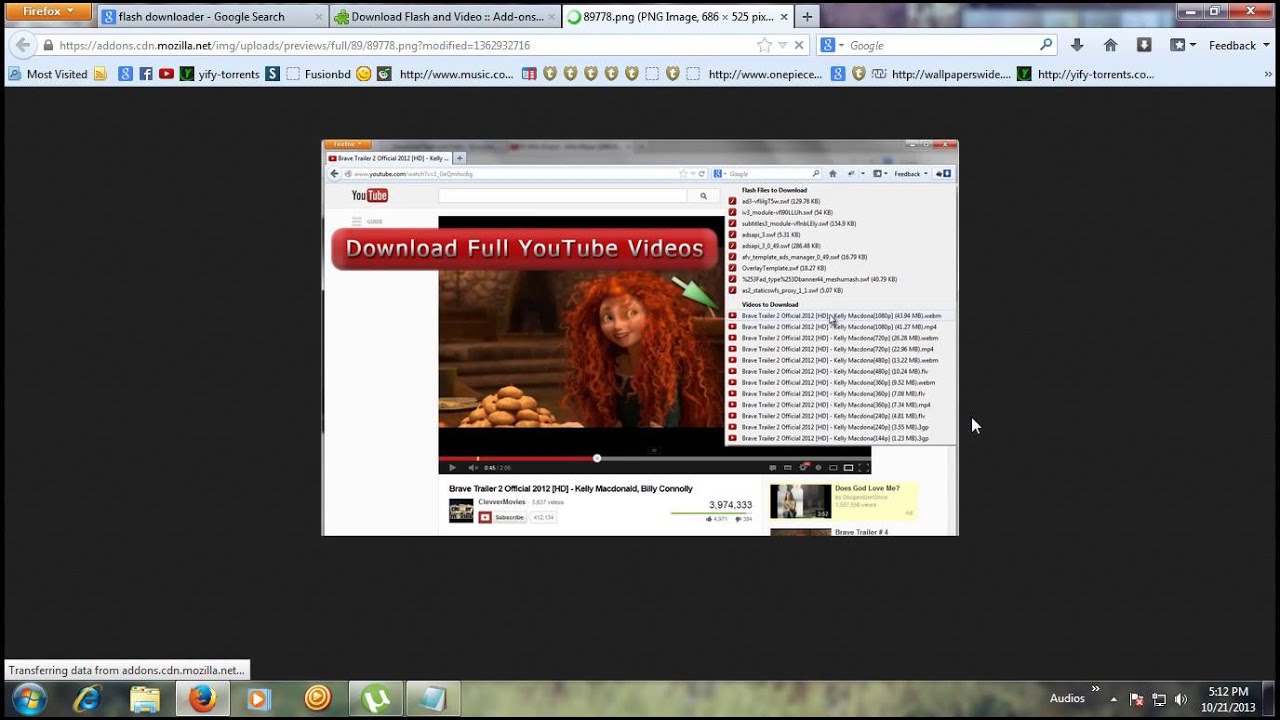Click the magnifier search button

[x=1047, y=46]
